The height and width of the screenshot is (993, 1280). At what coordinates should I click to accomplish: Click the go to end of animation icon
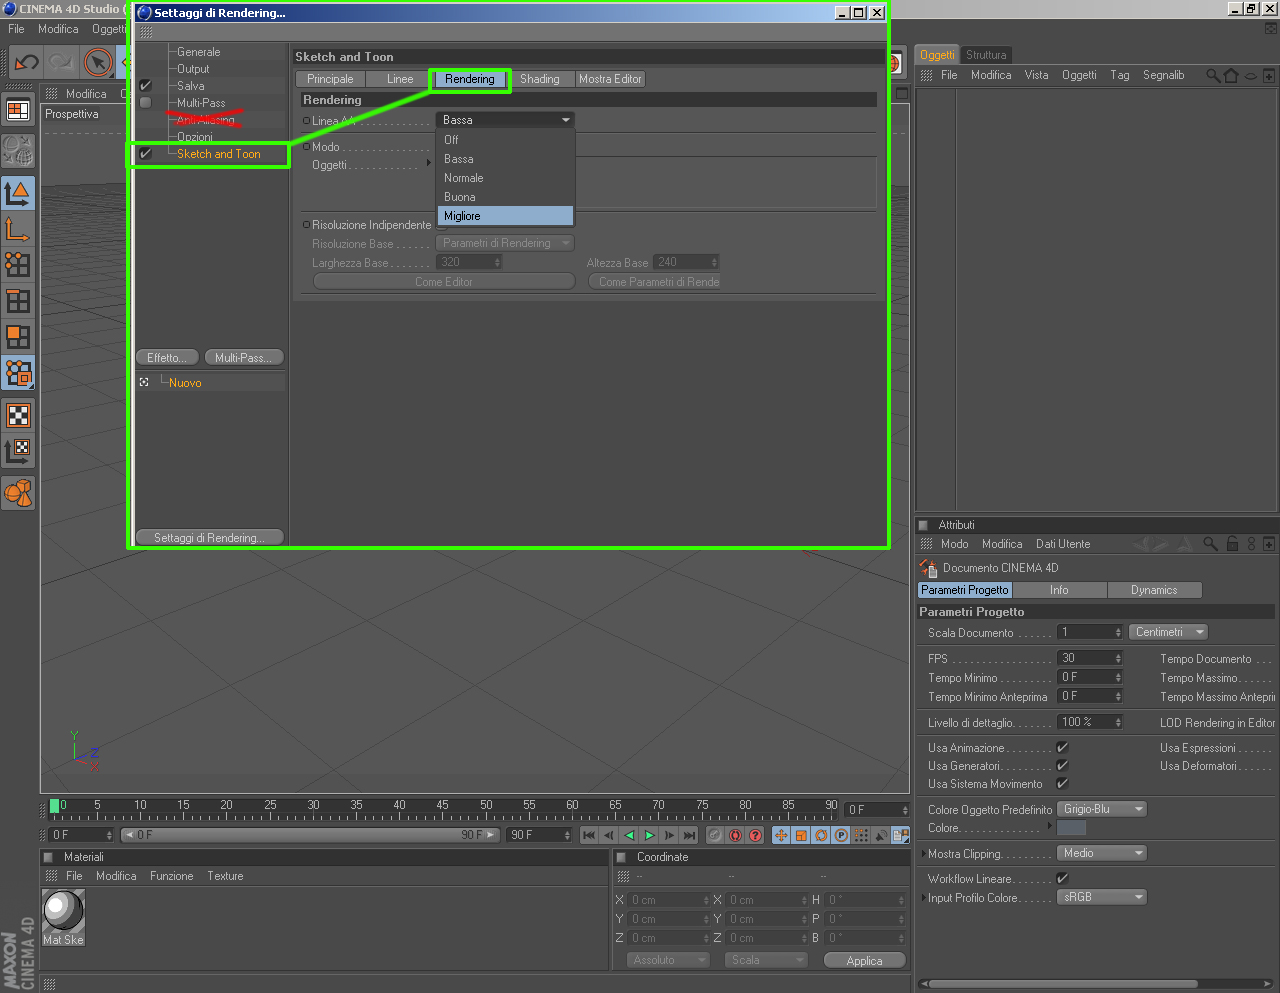tap(689, 835)
